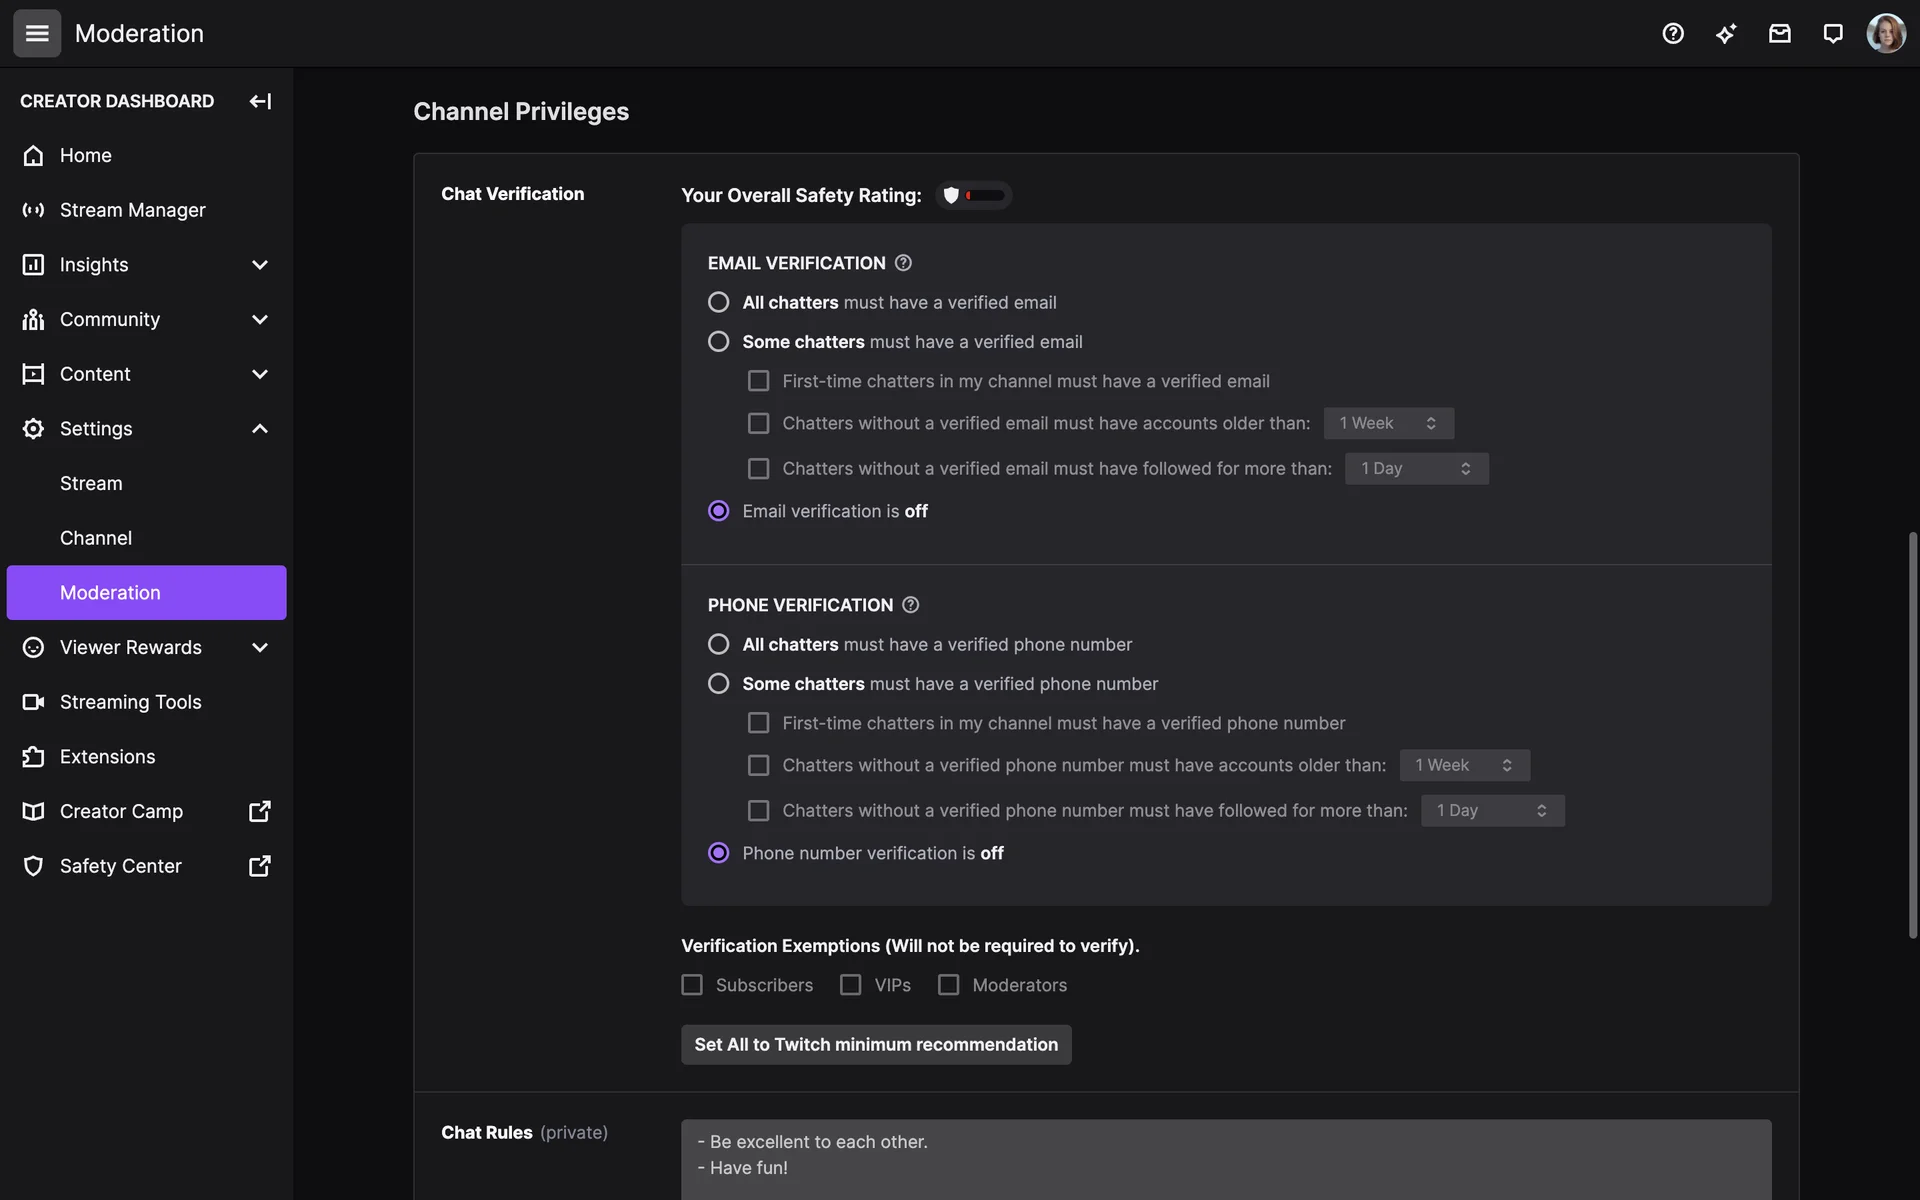Image resolution: width=1920 pixels, height=1200 pixels.
Task: Open the 1 Day phone follow duration dropdown
Action: point(1492,811)
